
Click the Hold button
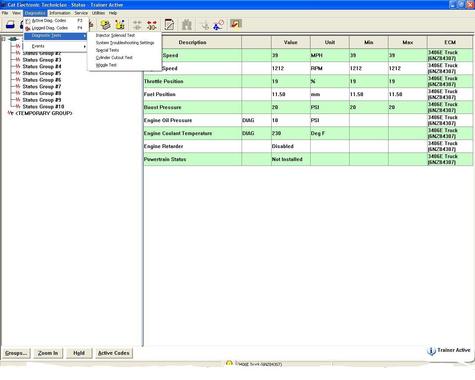click(x=79, y=353)
